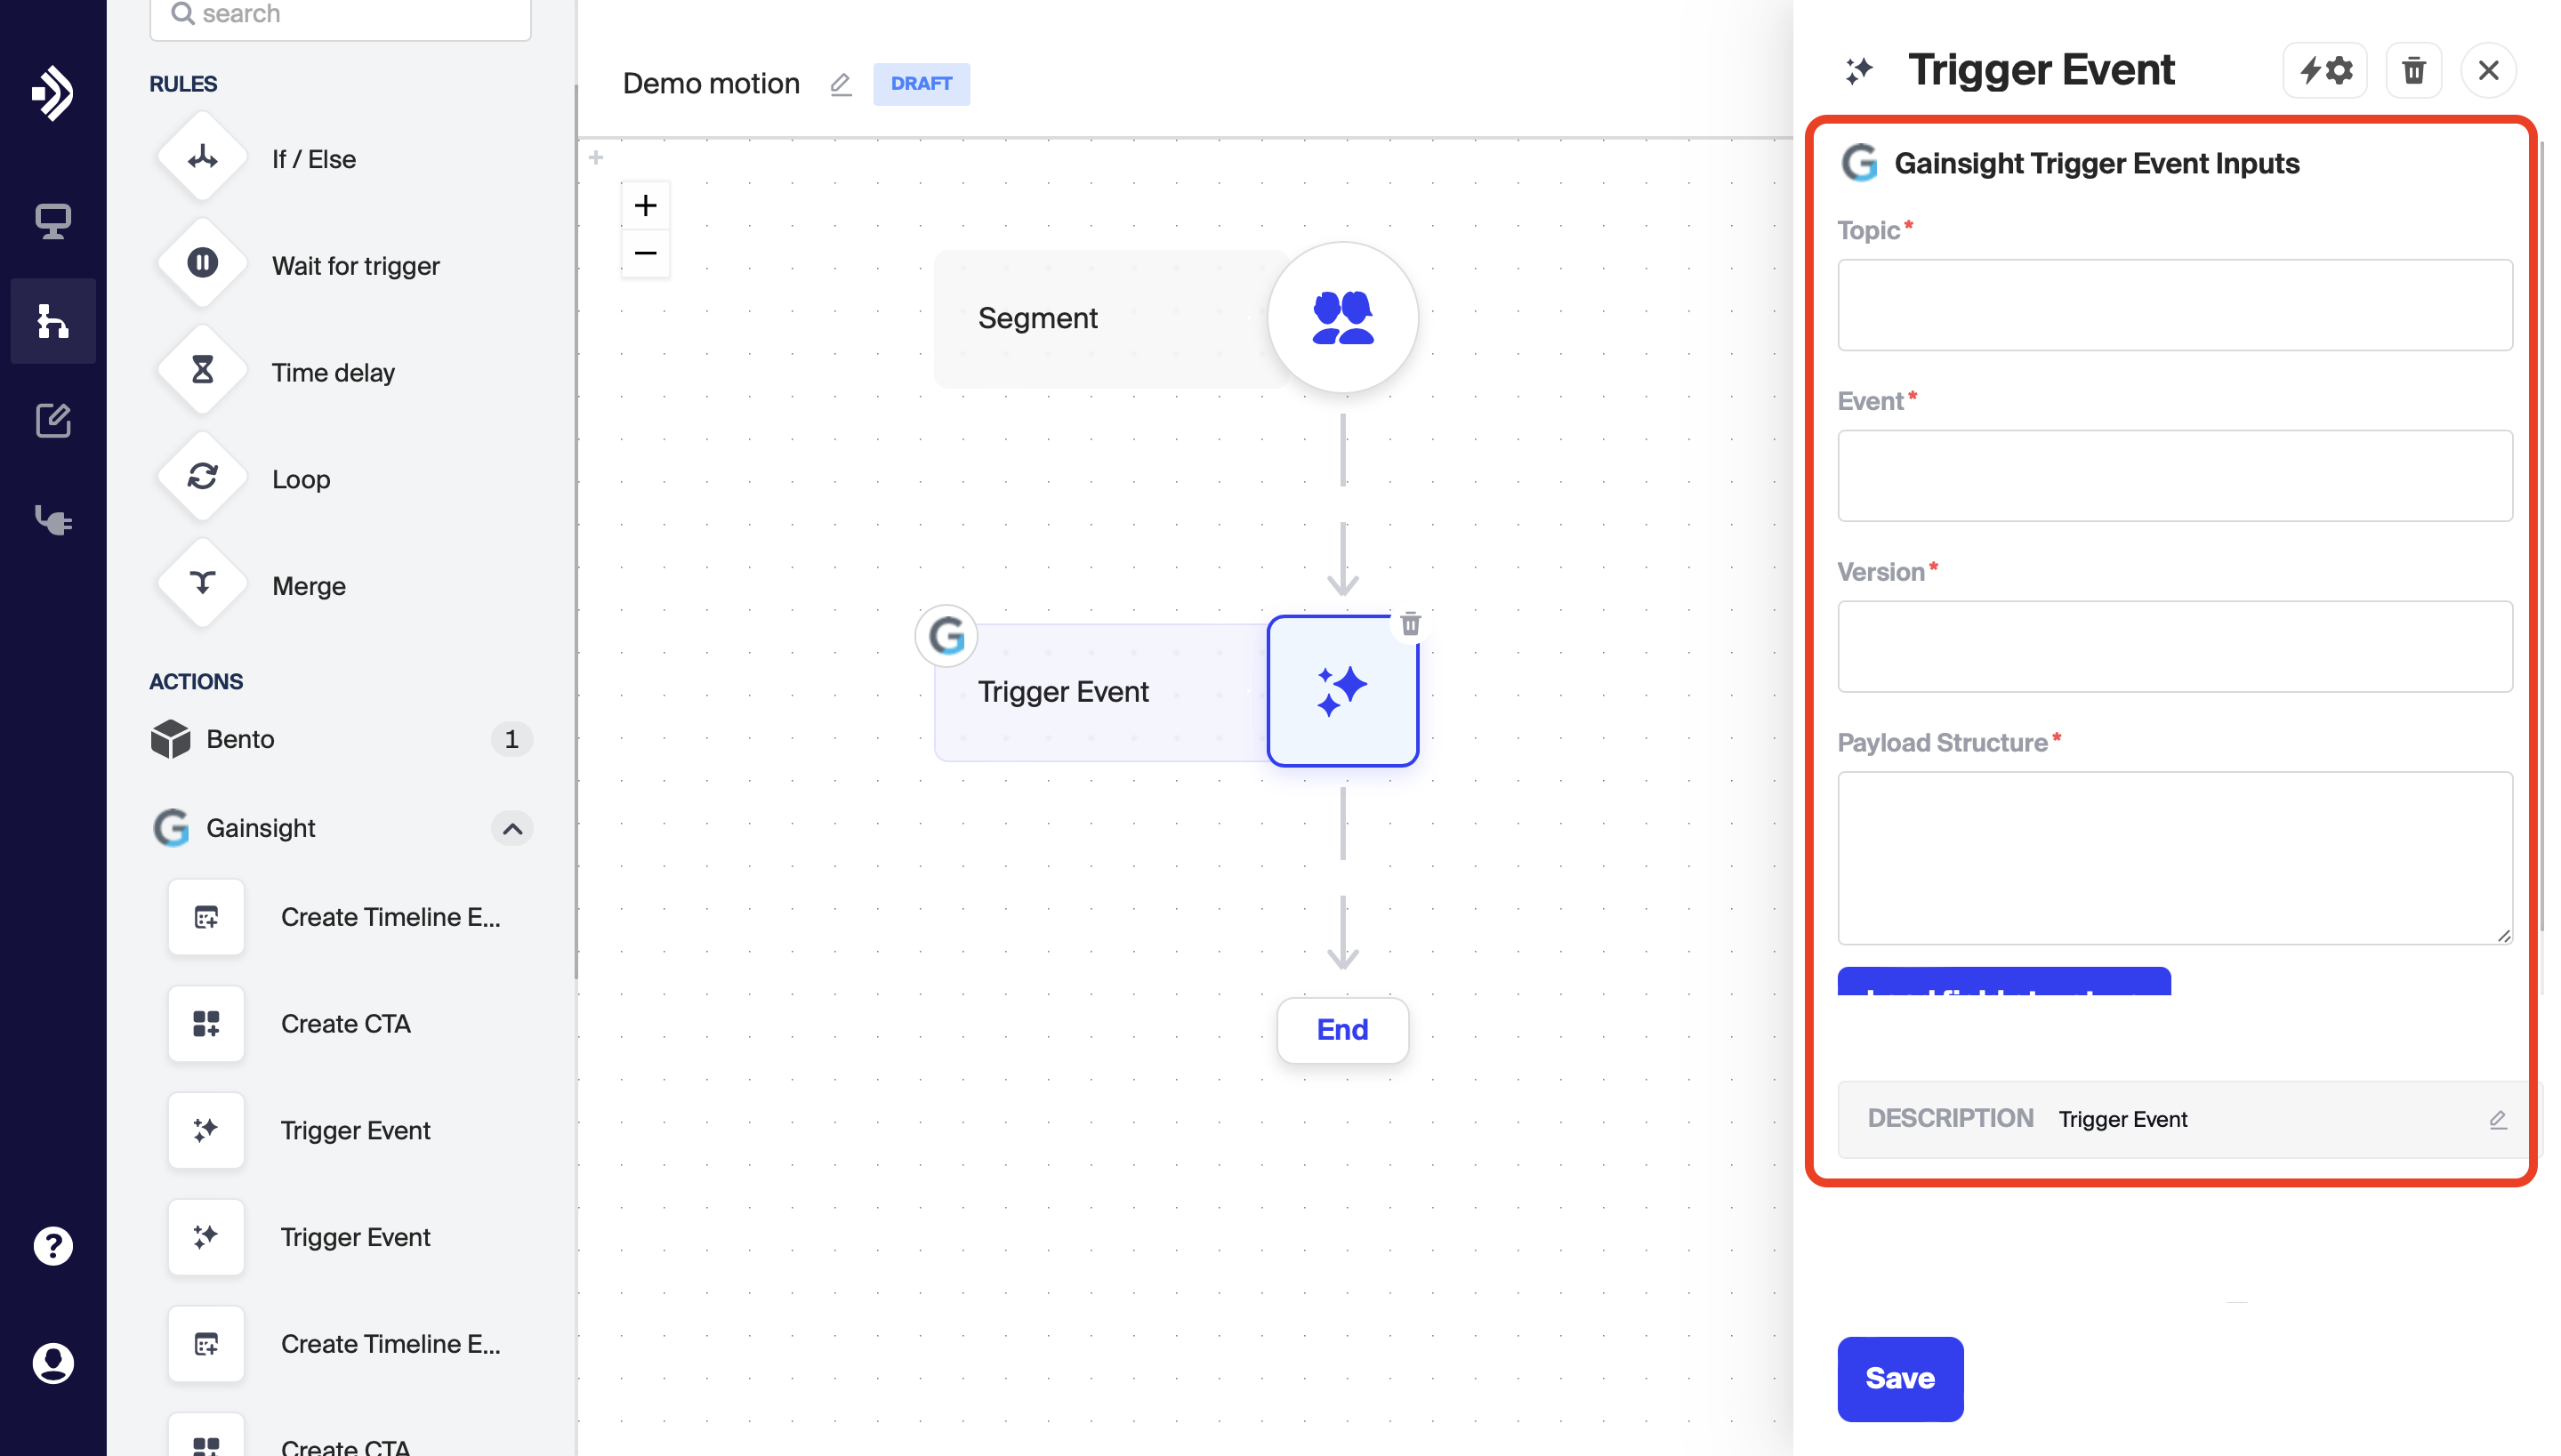
Task: Zoom in the canvas with plus button
Action: [645, 205]
